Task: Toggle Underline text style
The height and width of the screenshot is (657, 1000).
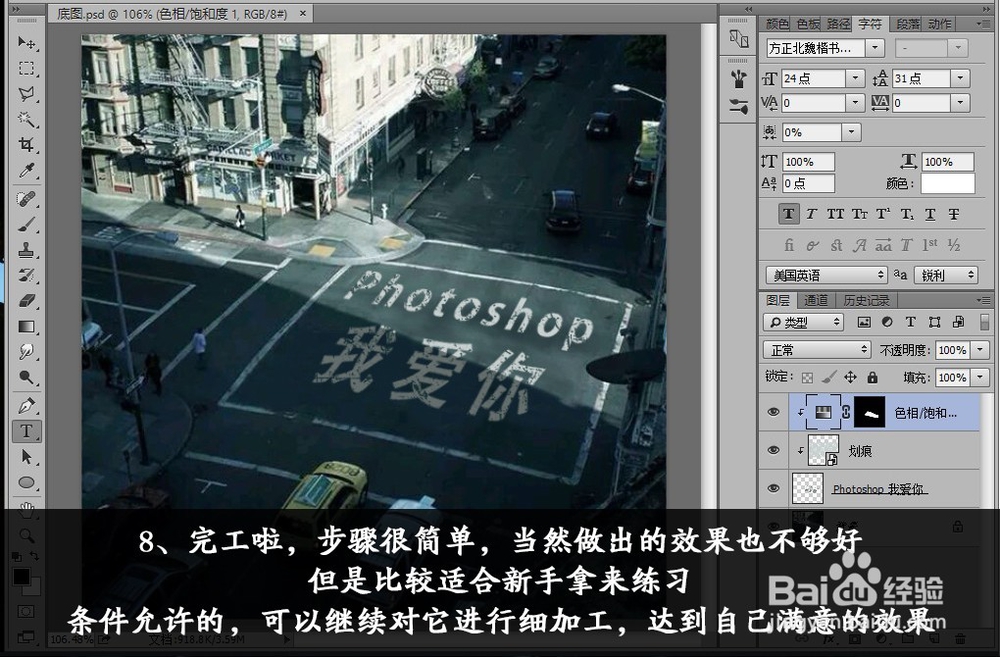Action: 930,214
